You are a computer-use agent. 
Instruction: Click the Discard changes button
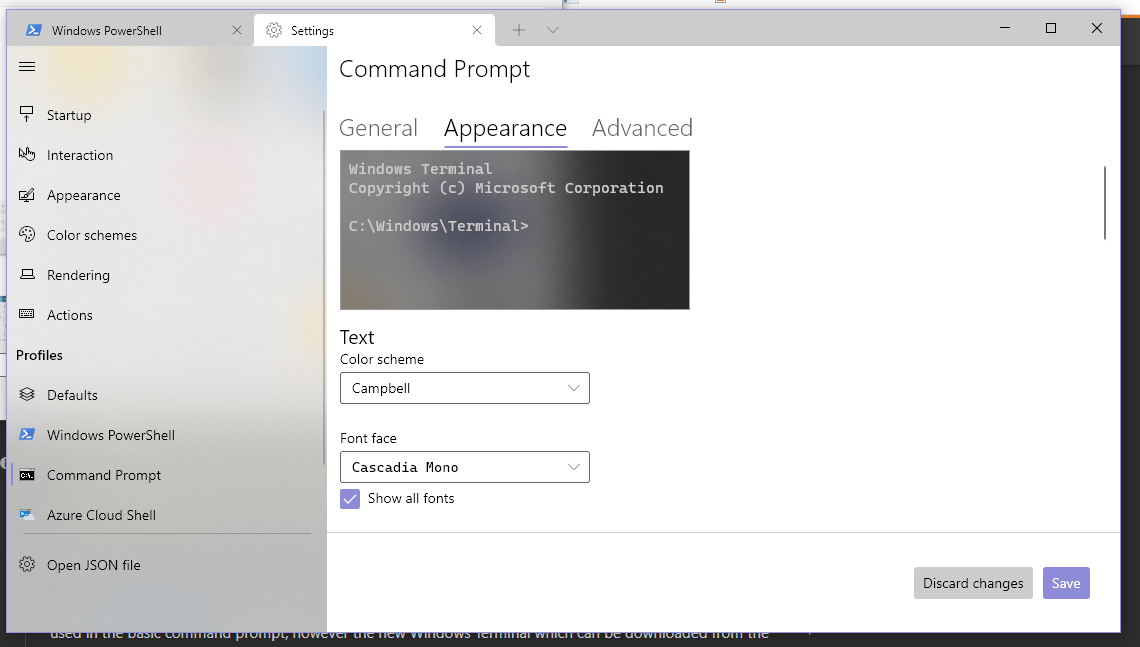[x=973, y=583]
